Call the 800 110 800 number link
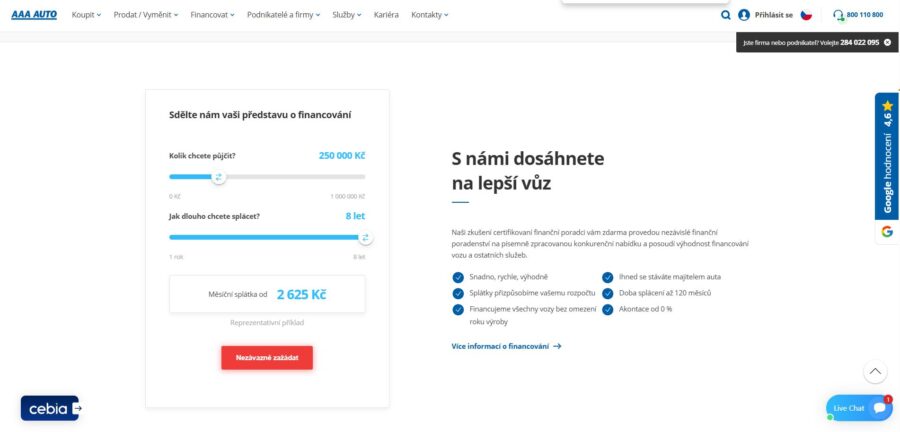The height and width of the screenshot is (432, 900). (864, 15)
